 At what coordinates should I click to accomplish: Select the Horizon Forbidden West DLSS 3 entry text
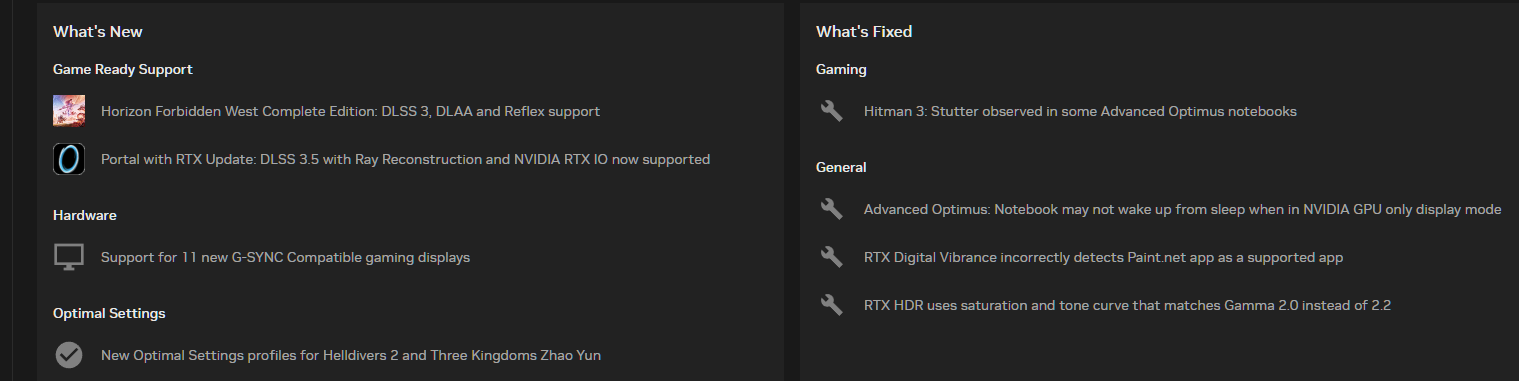coord(350,111)
